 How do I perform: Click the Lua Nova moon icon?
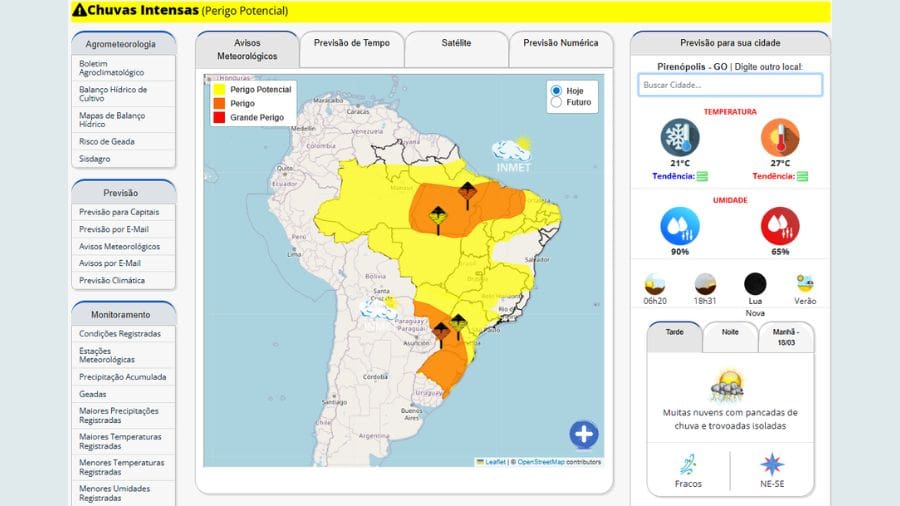pos(755,284)
